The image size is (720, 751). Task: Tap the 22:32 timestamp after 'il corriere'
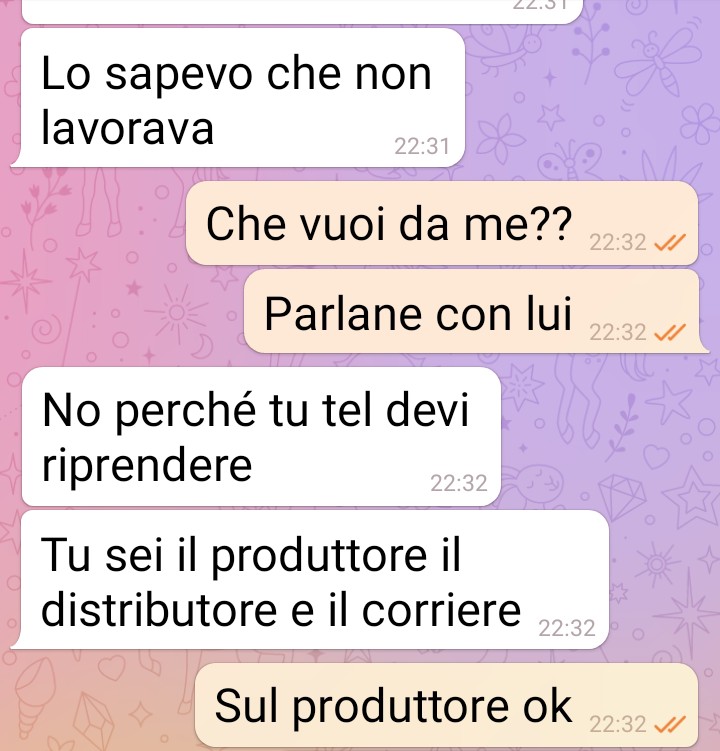pyautogui.click(x=567, y=628)
